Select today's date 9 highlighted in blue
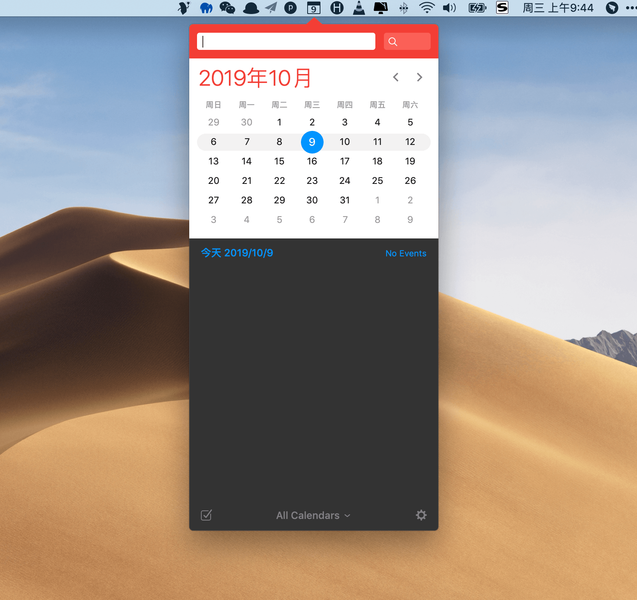Viewport: 637px width, 600px height. coord(312,142)
